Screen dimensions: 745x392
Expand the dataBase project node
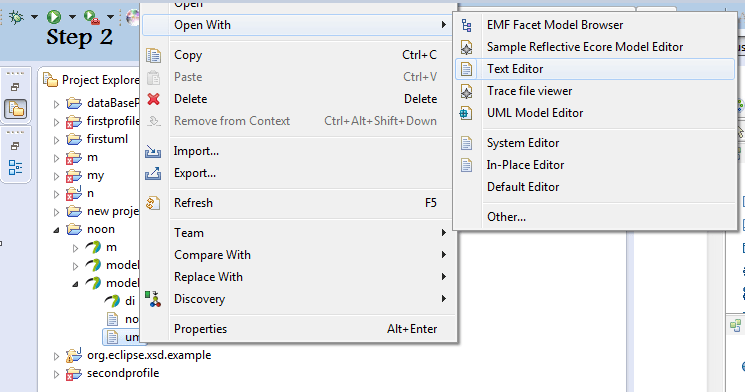point(56,104)
